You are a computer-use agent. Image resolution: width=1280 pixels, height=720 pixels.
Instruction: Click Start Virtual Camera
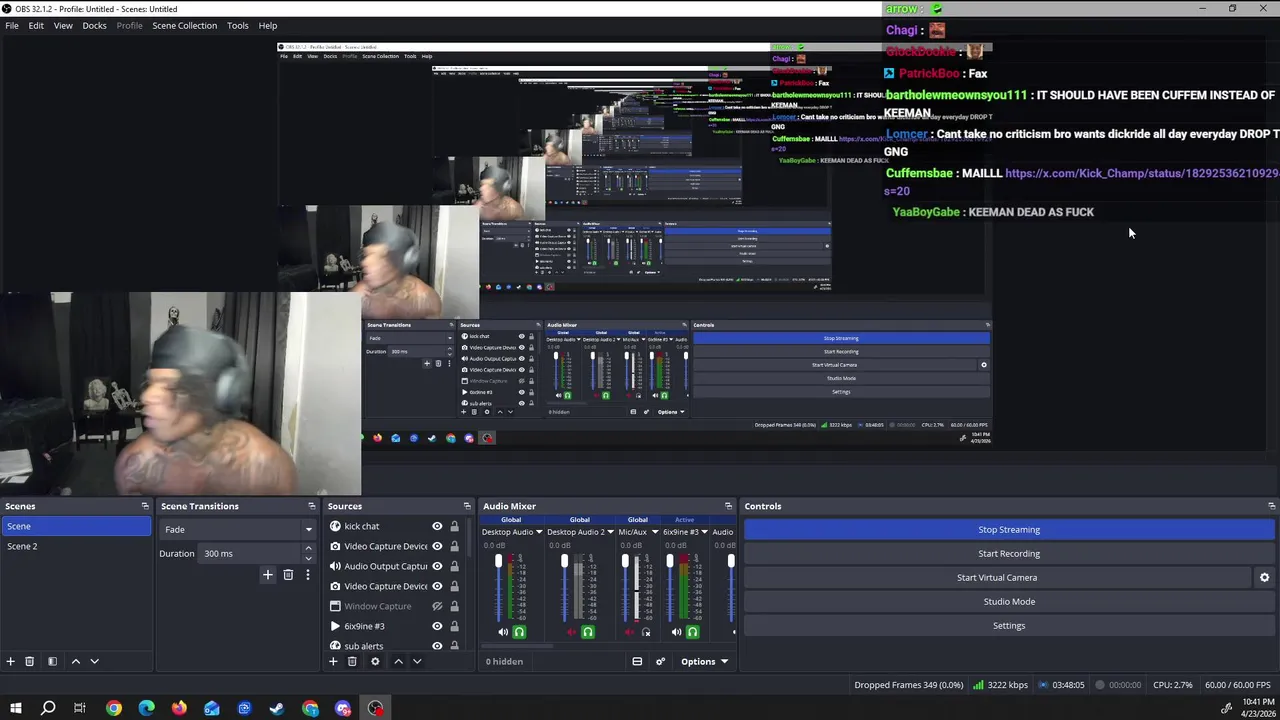tap(997, 578)
